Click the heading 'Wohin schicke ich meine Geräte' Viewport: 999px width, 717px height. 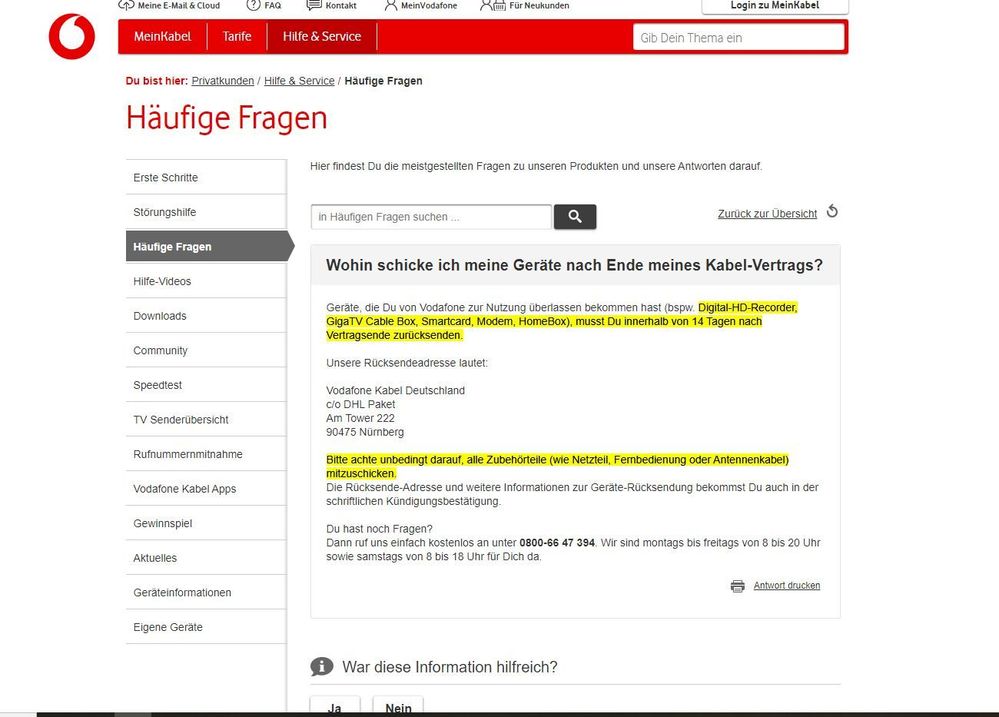pyautogui.click(x=574, y=265)
